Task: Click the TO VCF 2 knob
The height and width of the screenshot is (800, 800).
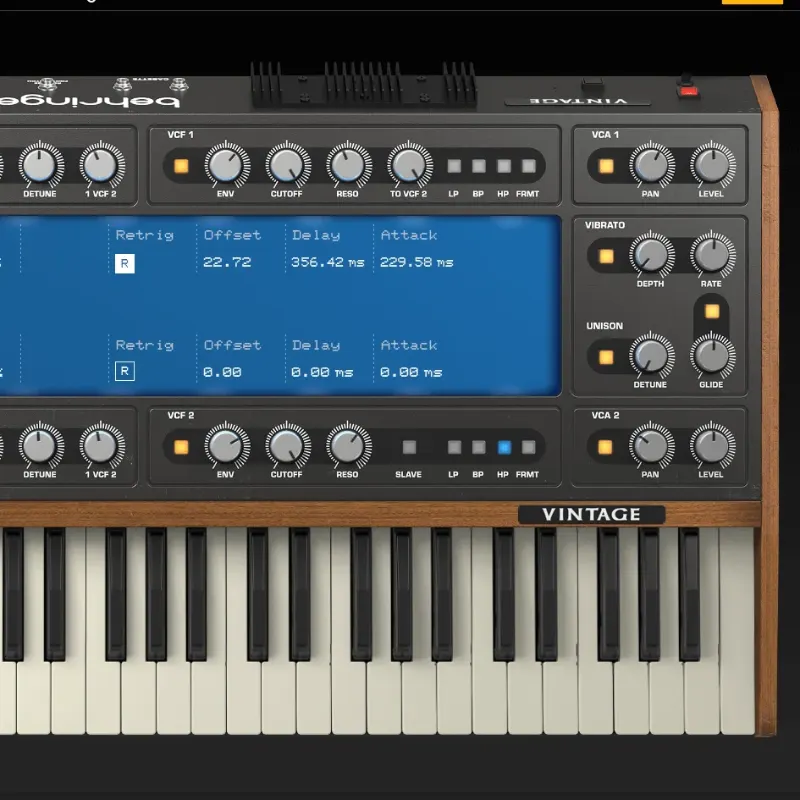Action: [409, 165]
